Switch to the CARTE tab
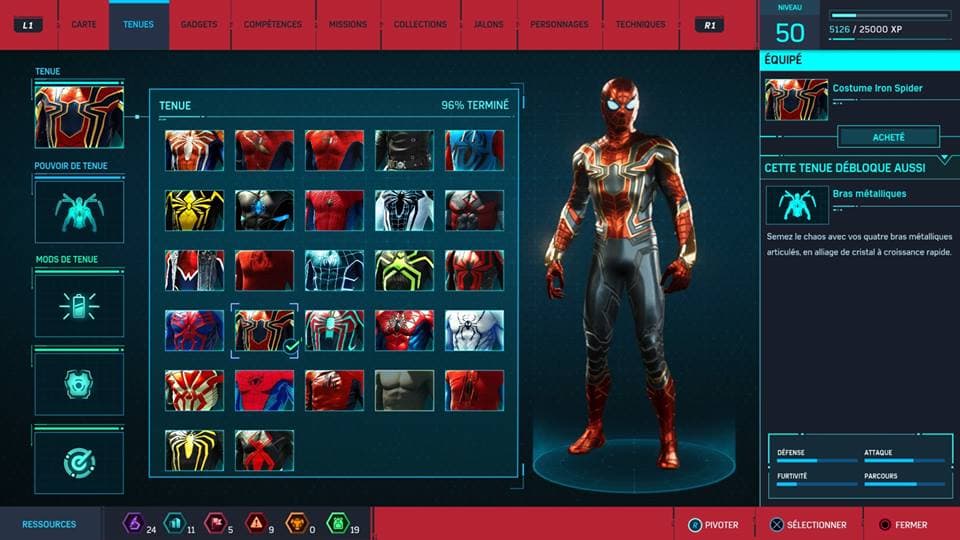Screen dimensions: 960x540 pos(83,24)
